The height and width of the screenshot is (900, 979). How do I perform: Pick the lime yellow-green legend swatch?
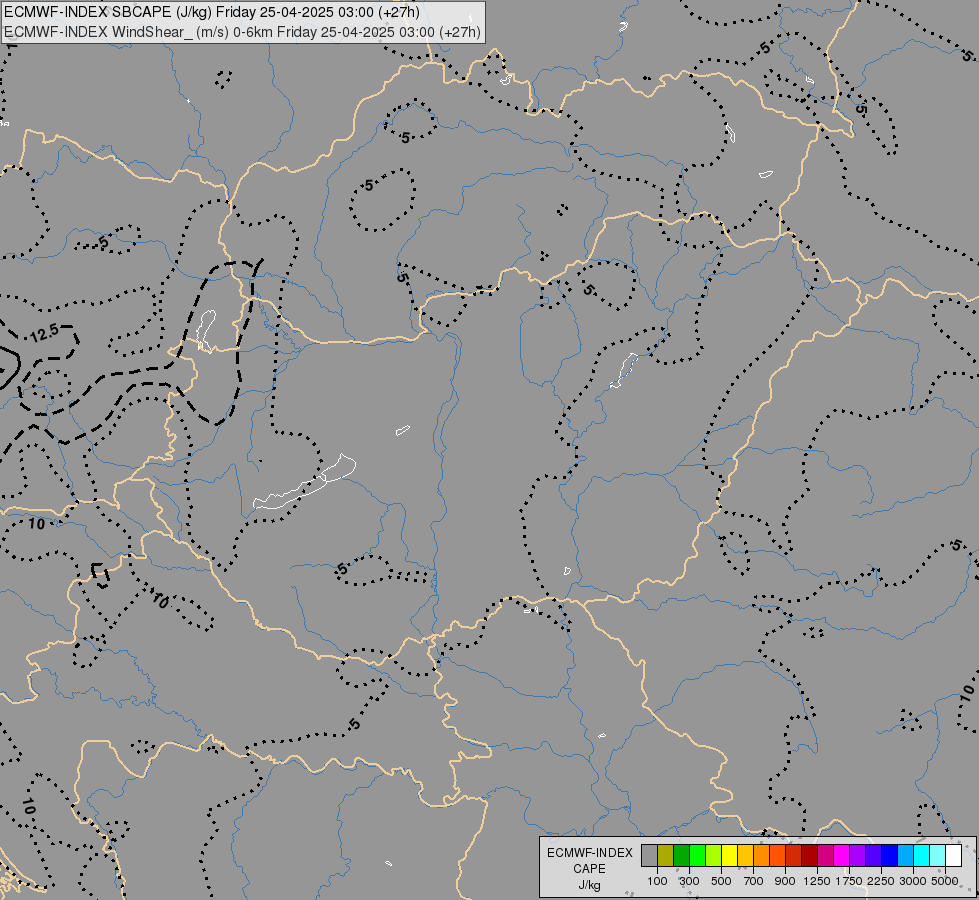[x=714, y=856]
